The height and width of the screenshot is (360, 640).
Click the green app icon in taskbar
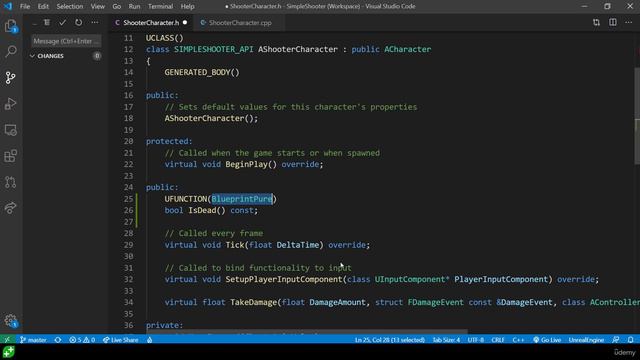pyautogui.click(x=9, y=352)
